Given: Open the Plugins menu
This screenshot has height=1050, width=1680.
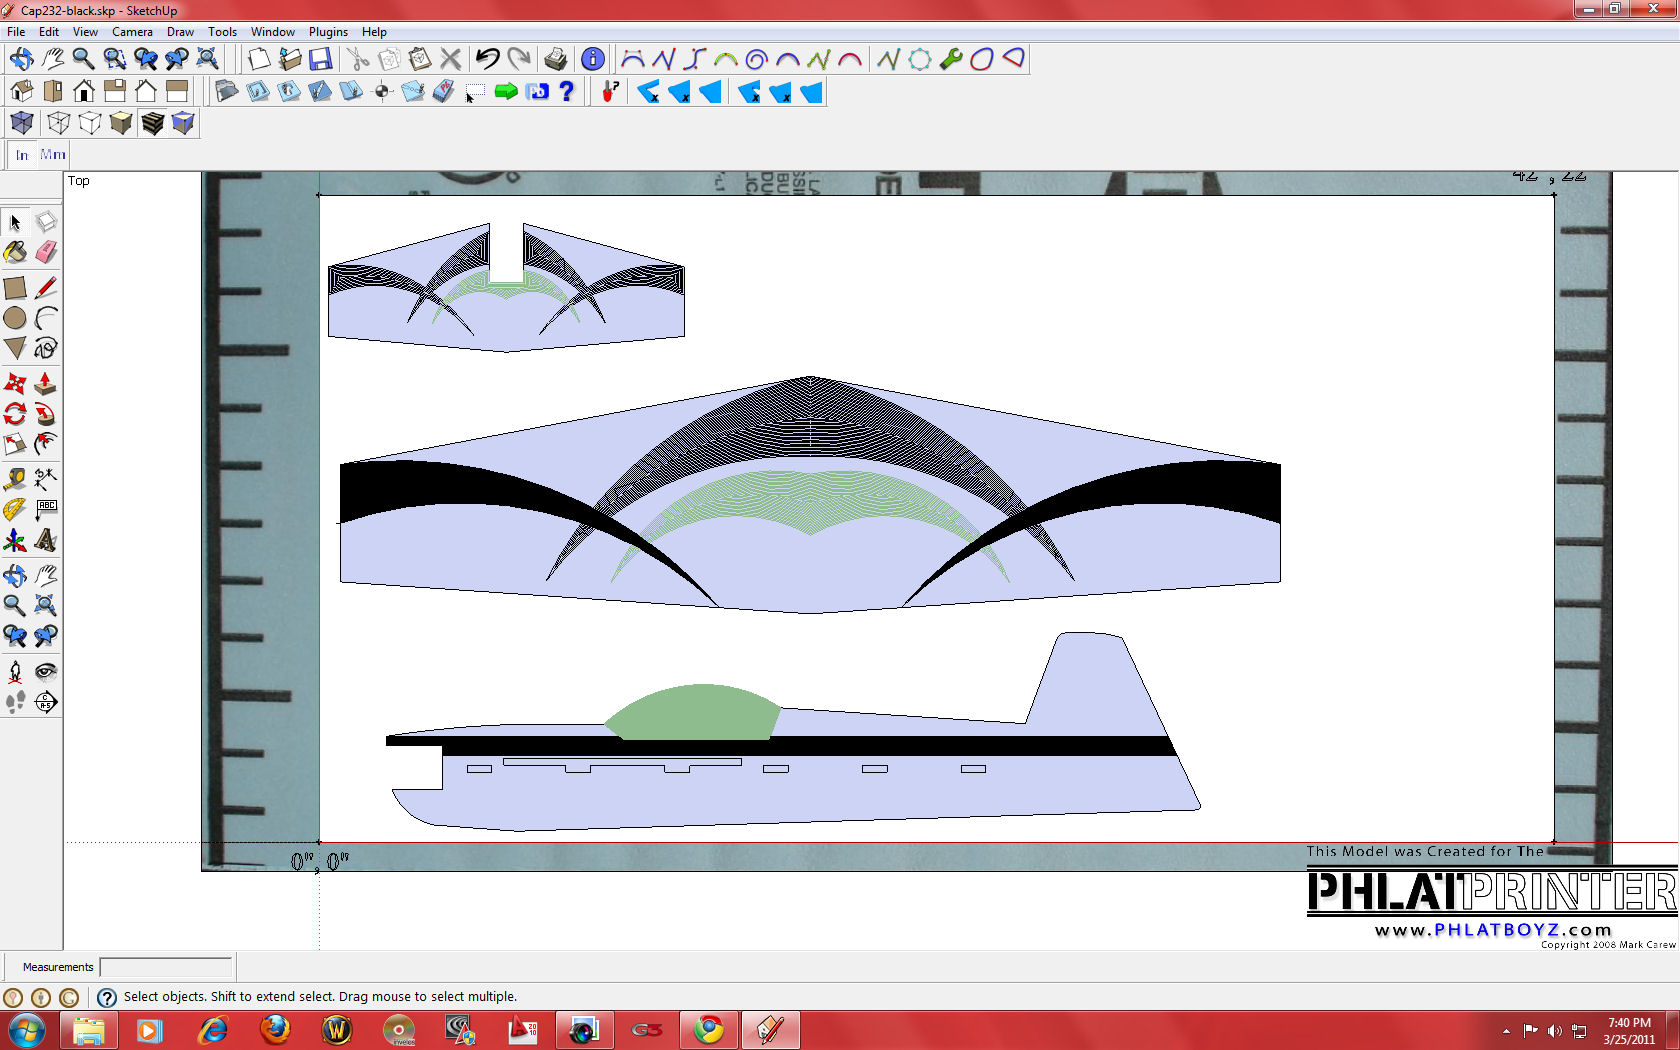Looking at the screenshot, I should [x=328, y=32].
